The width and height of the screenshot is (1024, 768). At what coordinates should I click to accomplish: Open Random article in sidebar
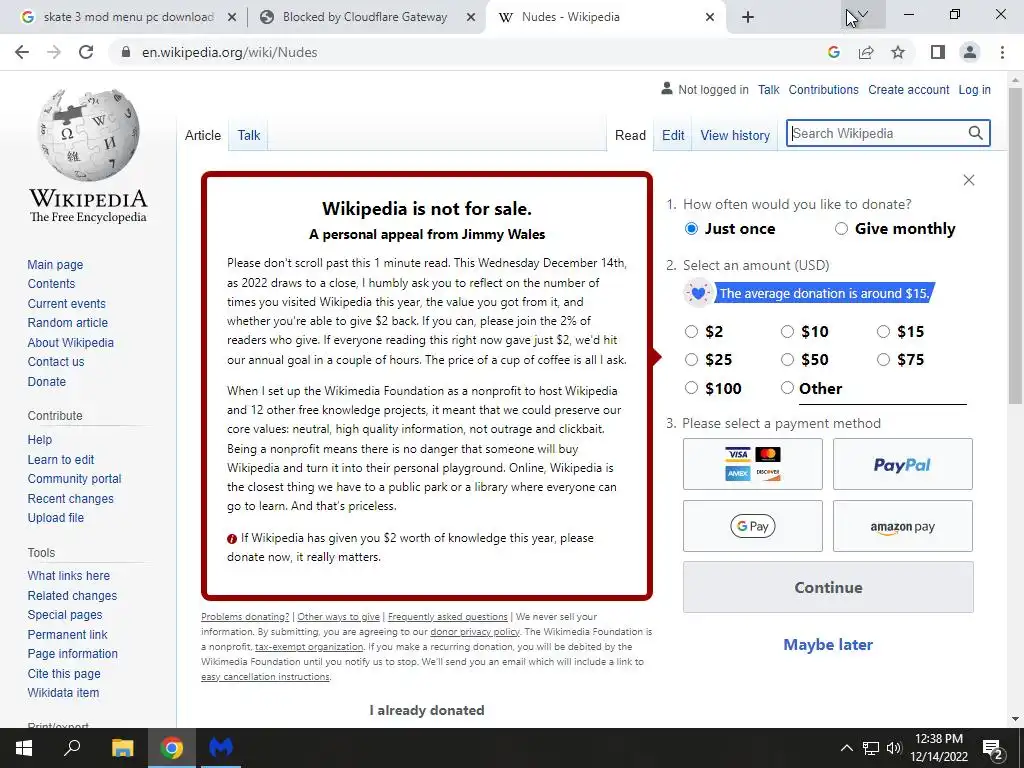[x=67, y=323]
